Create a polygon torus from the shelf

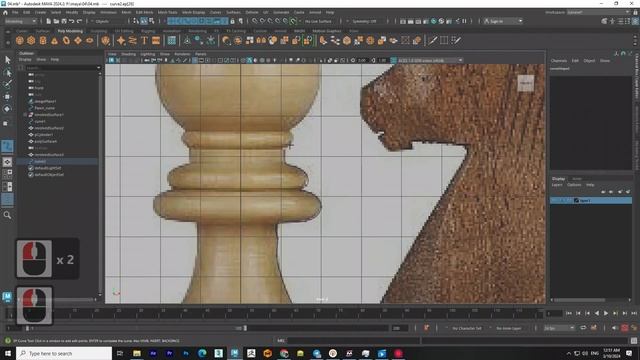click(66, 40)
